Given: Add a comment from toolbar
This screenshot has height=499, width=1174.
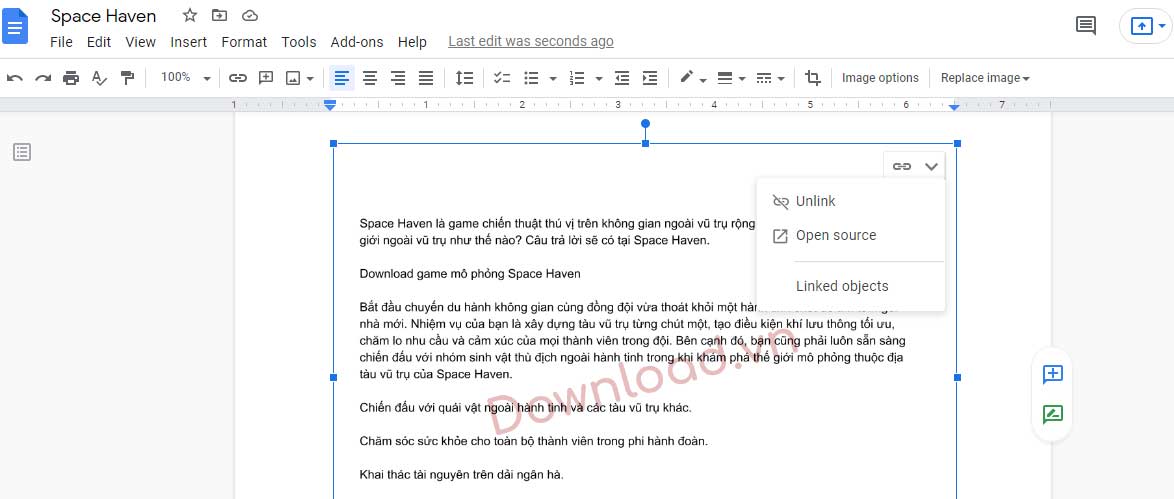Looking at the screenshot, I should [x=266, y=78].
